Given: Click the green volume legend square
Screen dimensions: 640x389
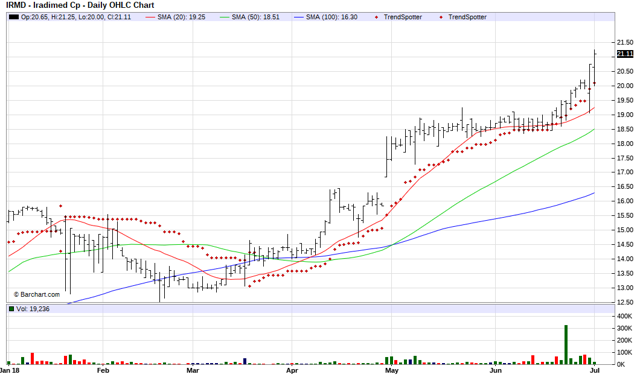Looking at the screenshot, I should [11, 309].
